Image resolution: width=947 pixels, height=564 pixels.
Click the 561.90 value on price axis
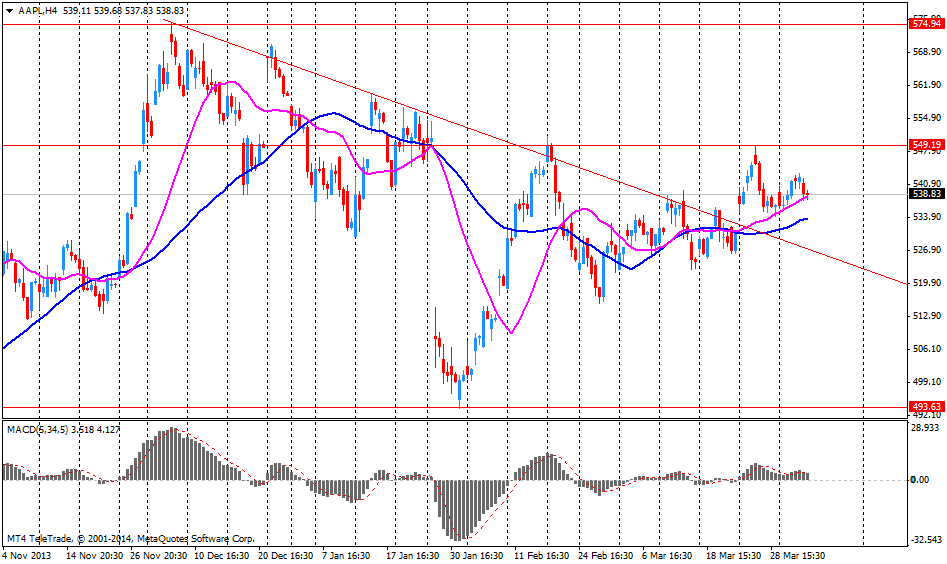[927, 85]
